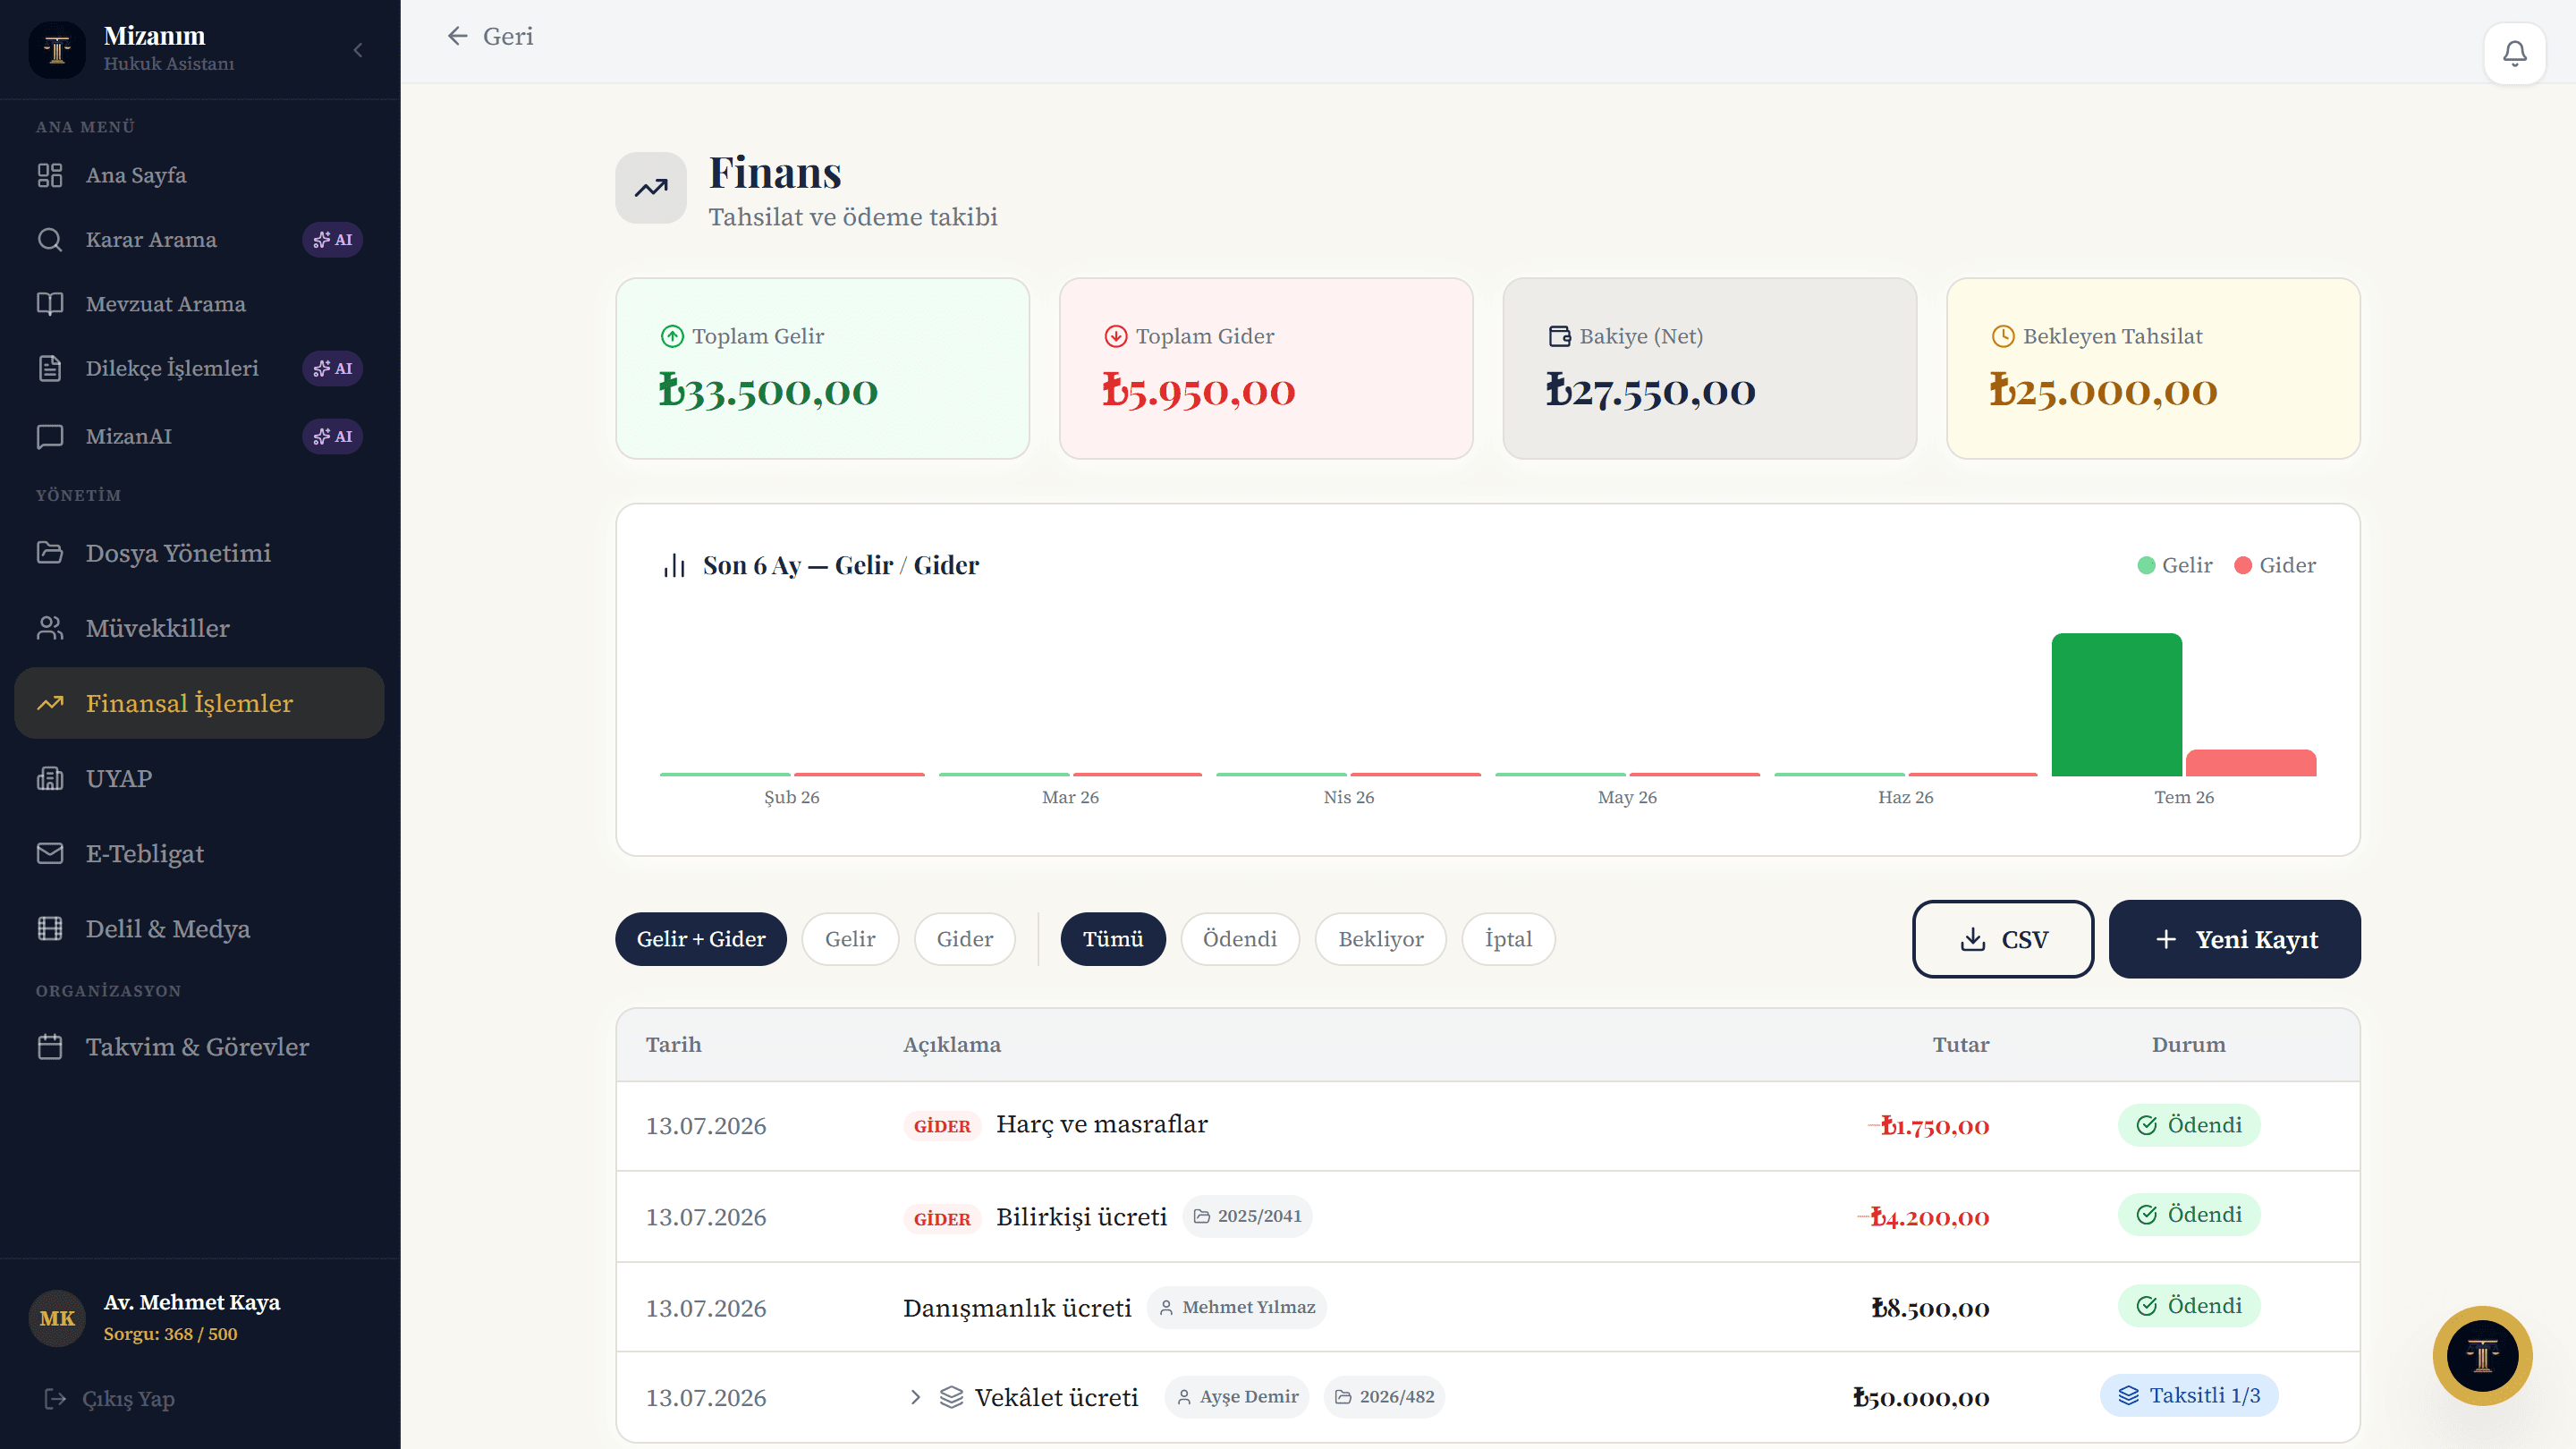Image resolution: width=2576 pixels, height=1449 pixels.
Task: Click the Sorgu: 368 / 500 counter
Action: 170,1334
